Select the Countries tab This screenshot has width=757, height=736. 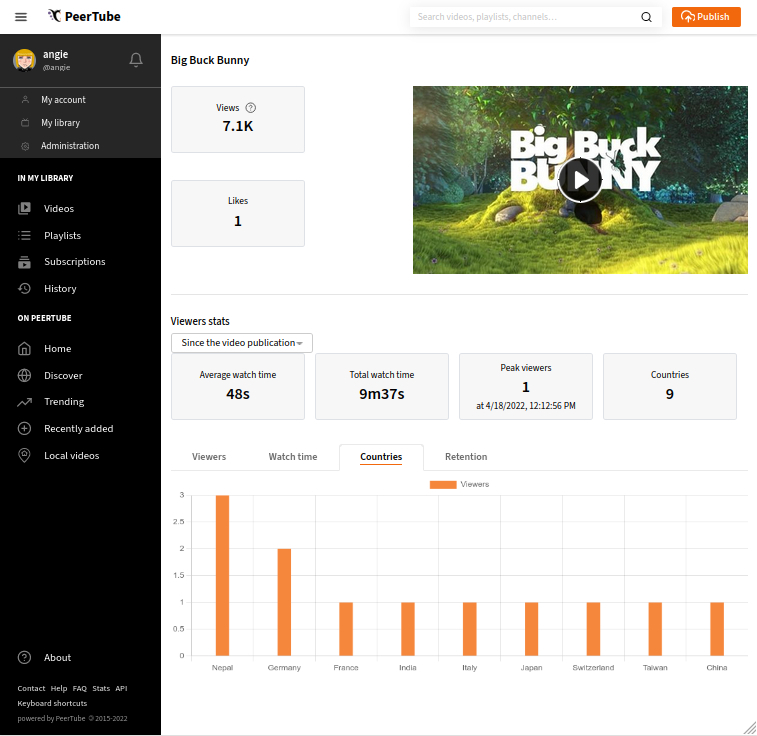coord(381,457)
